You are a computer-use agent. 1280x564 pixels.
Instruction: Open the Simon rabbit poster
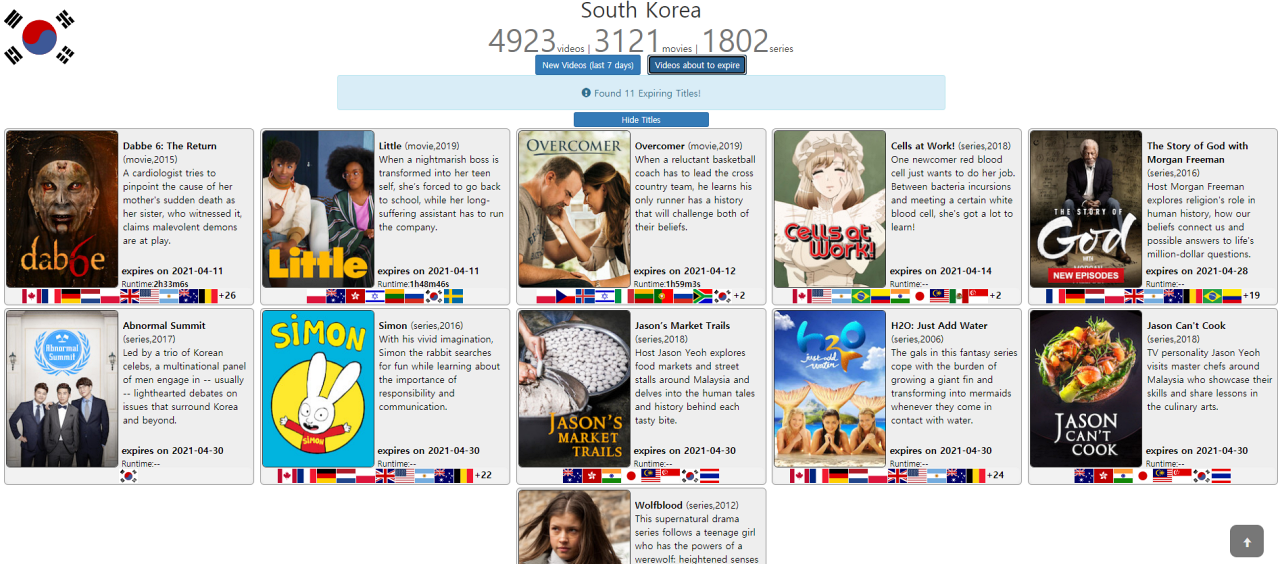(x=318, y=389)
